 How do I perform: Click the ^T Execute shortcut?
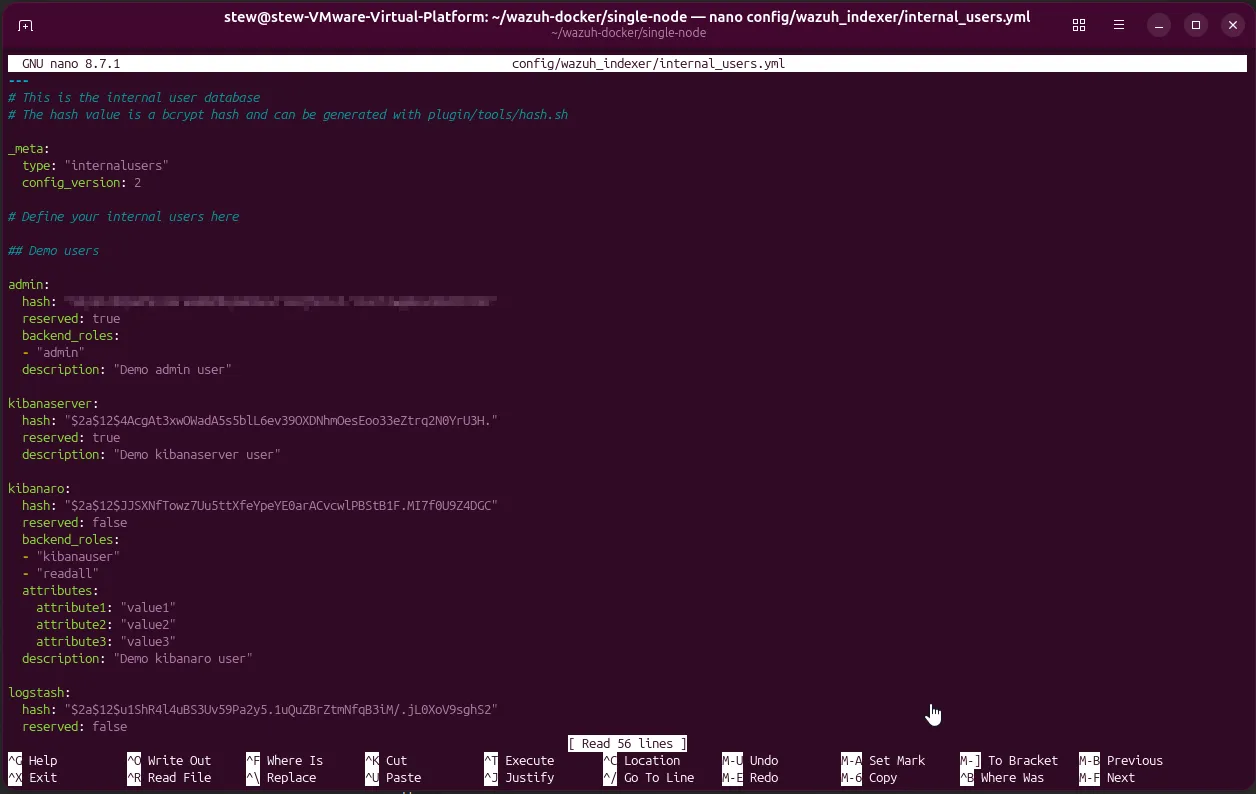[519, 761]
